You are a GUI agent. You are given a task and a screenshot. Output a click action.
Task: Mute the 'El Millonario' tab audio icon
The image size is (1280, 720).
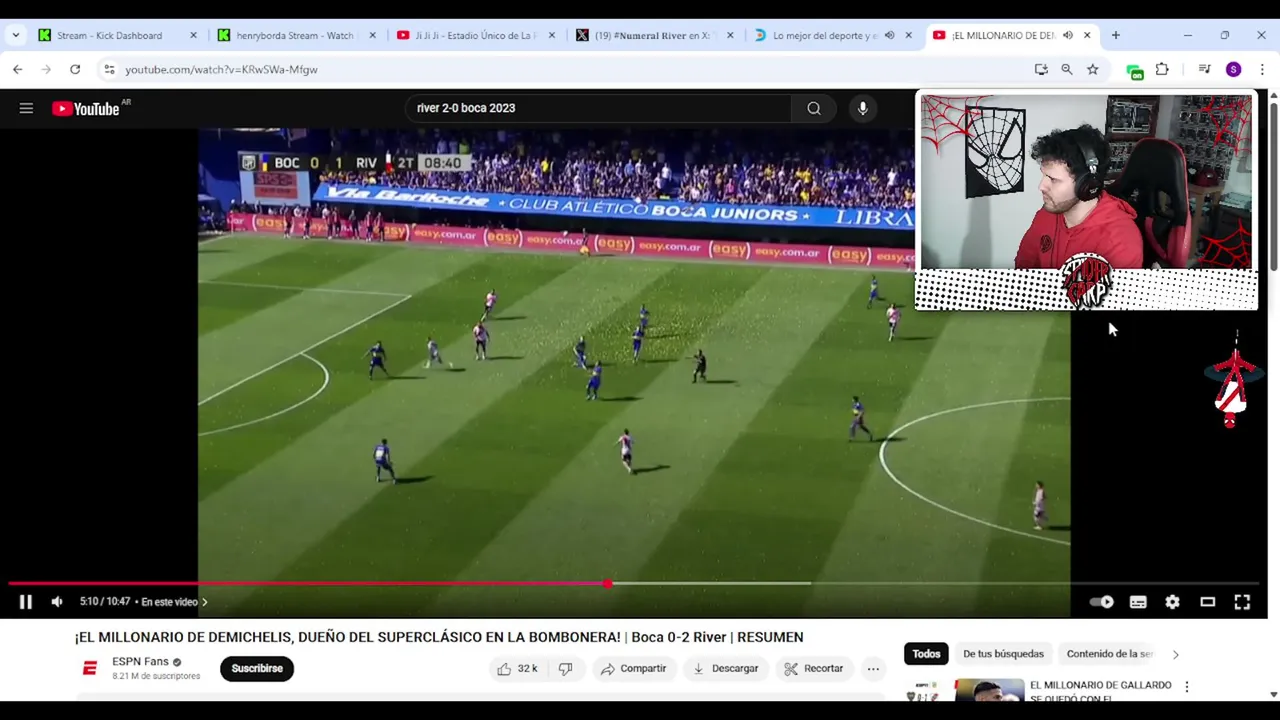coord(1068,35)
